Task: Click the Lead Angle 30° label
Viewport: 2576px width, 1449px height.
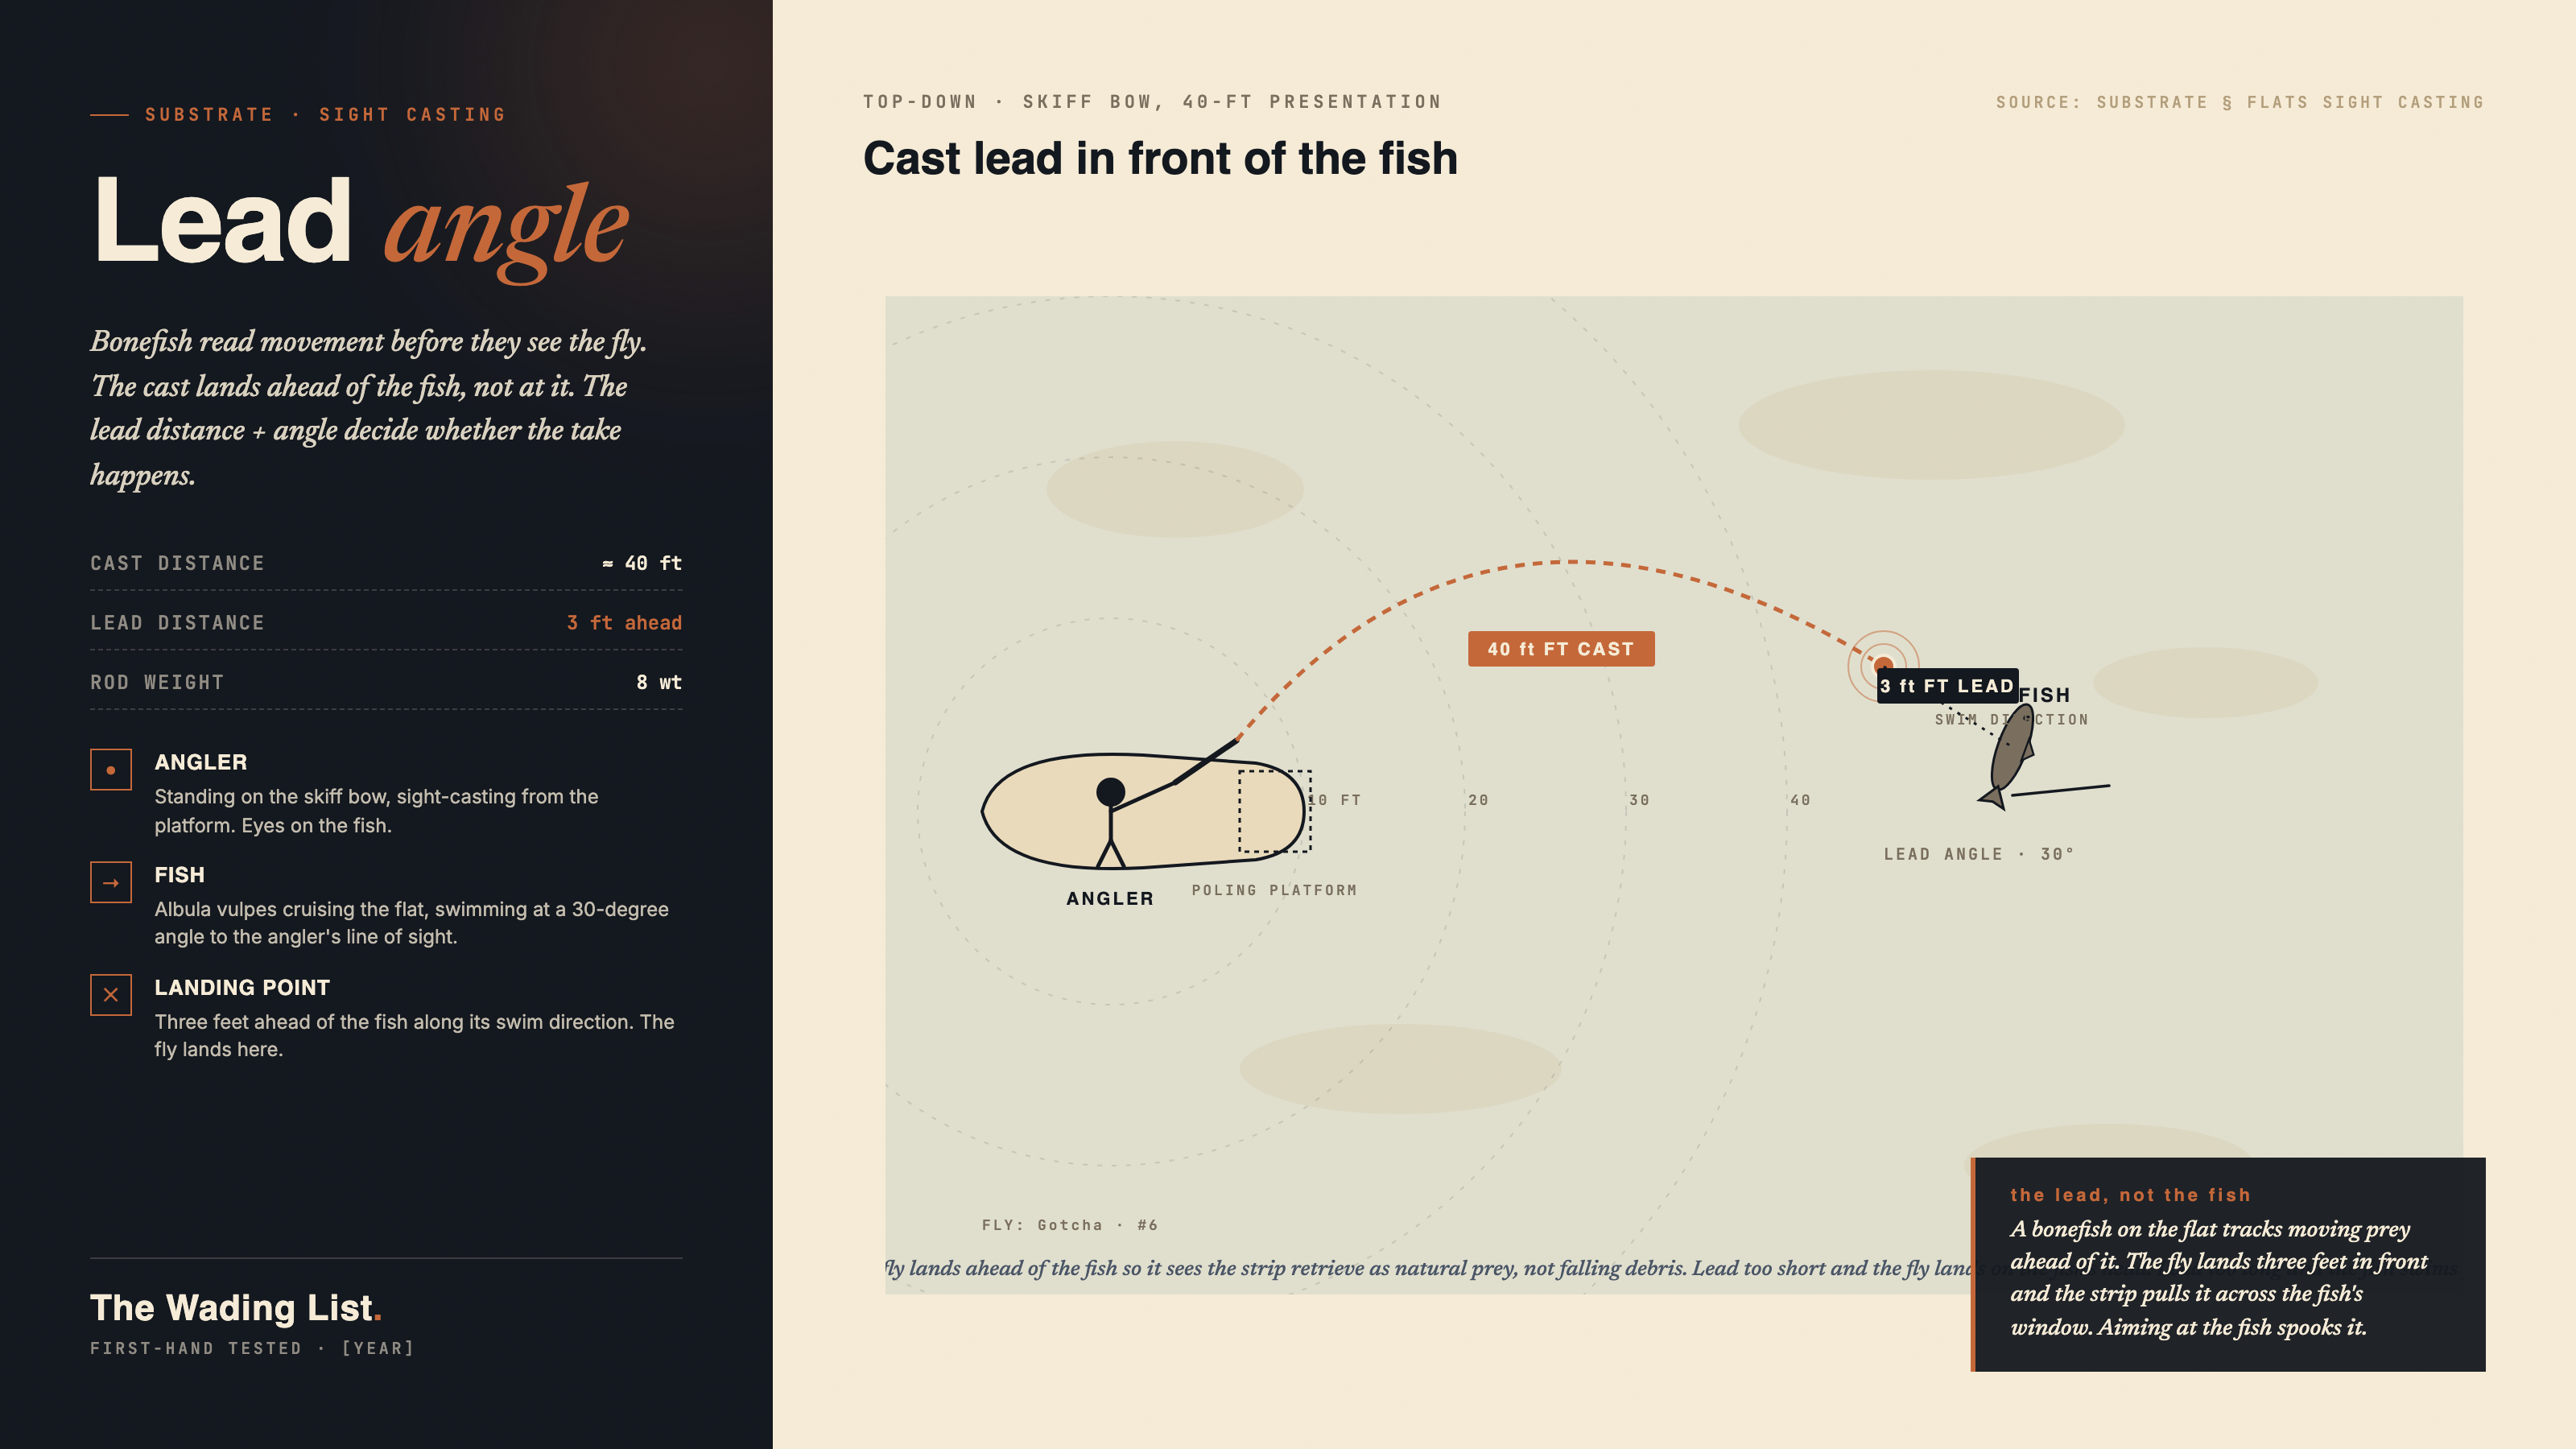Action: pyautogui.click(x=1979, y=854)
